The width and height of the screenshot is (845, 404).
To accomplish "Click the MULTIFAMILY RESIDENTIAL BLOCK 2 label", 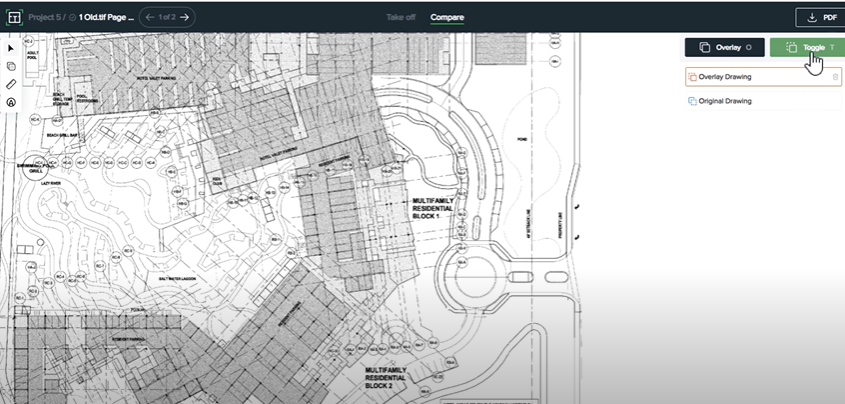I will pos(386,378).
